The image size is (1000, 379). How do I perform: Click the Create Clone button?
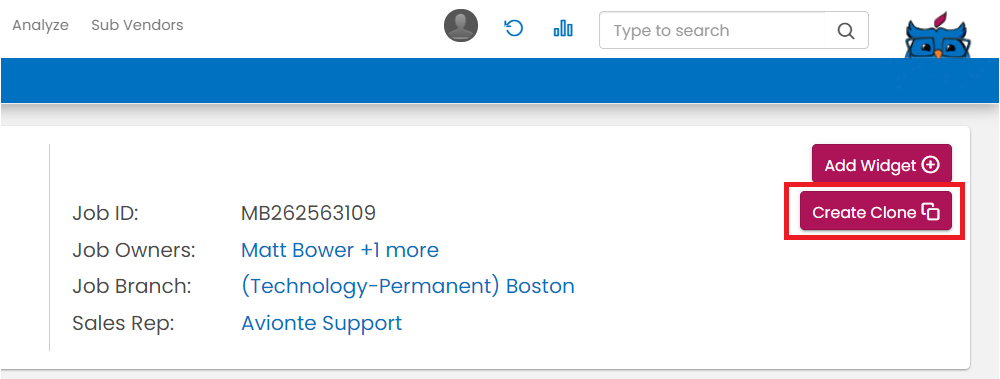pos(876,211)
